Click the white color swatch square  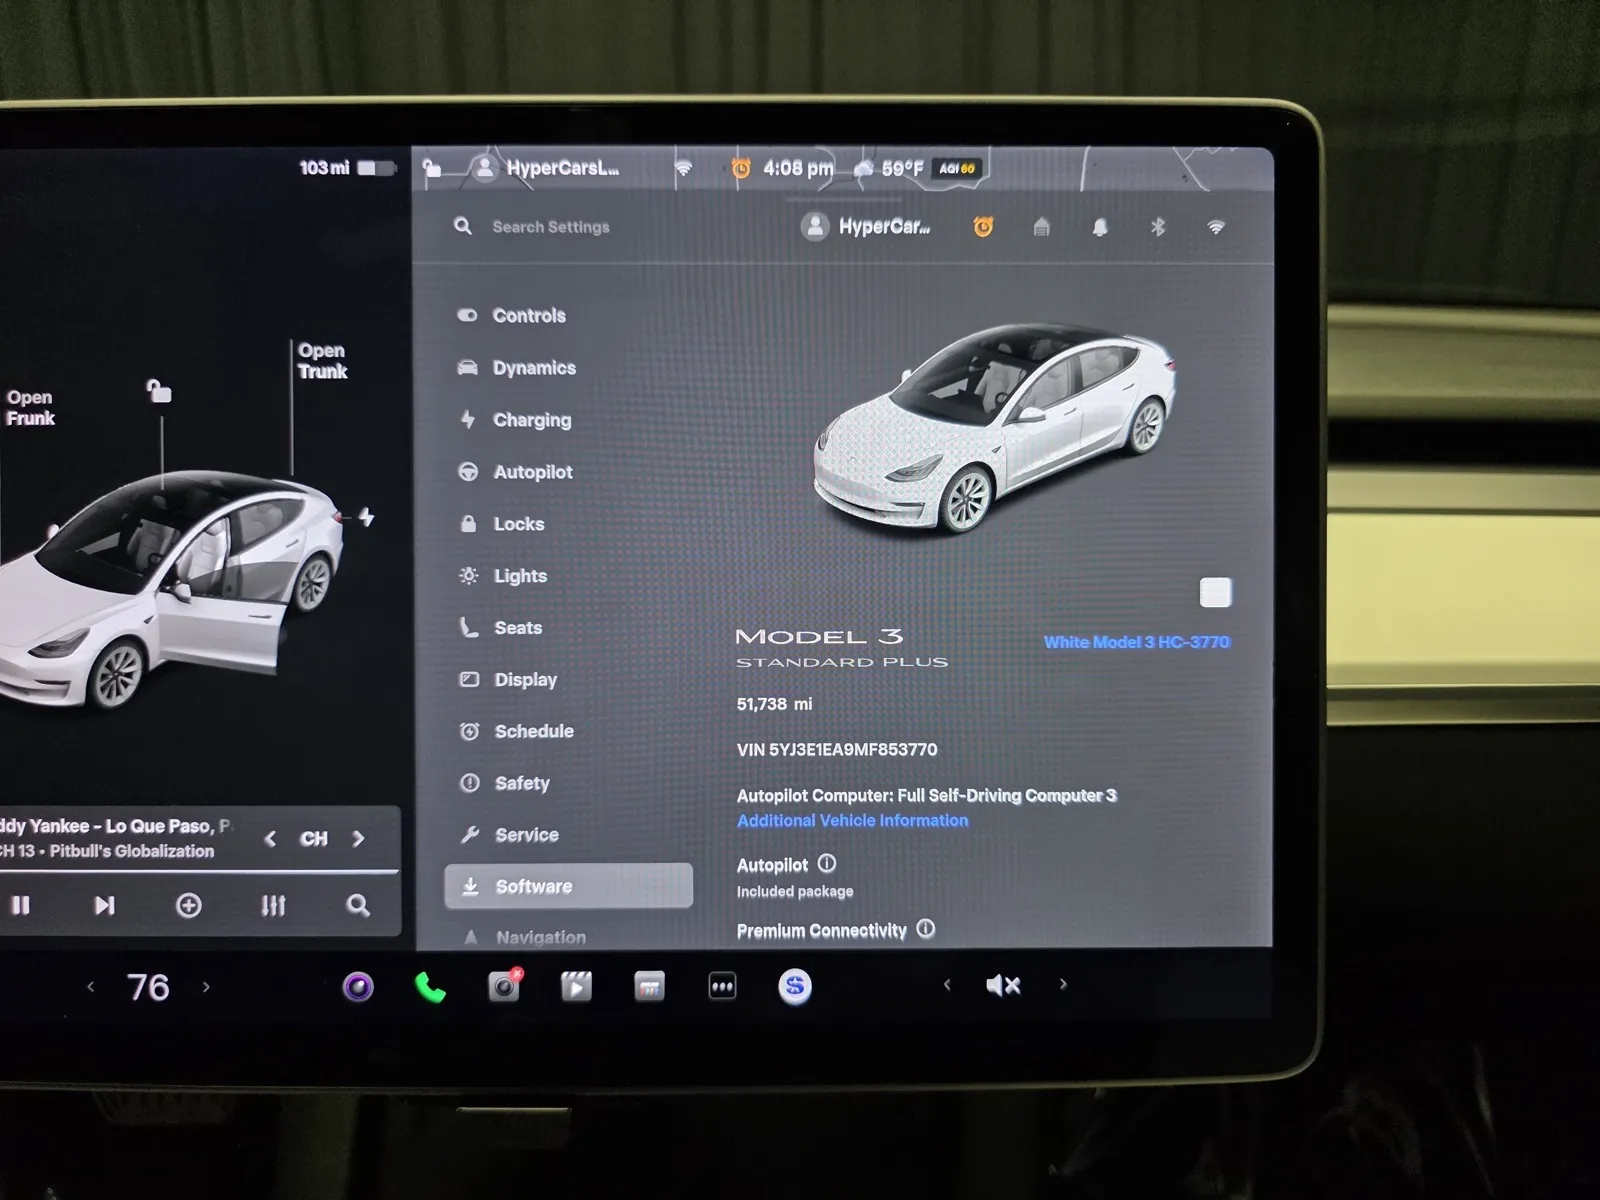click(1215, 592)
